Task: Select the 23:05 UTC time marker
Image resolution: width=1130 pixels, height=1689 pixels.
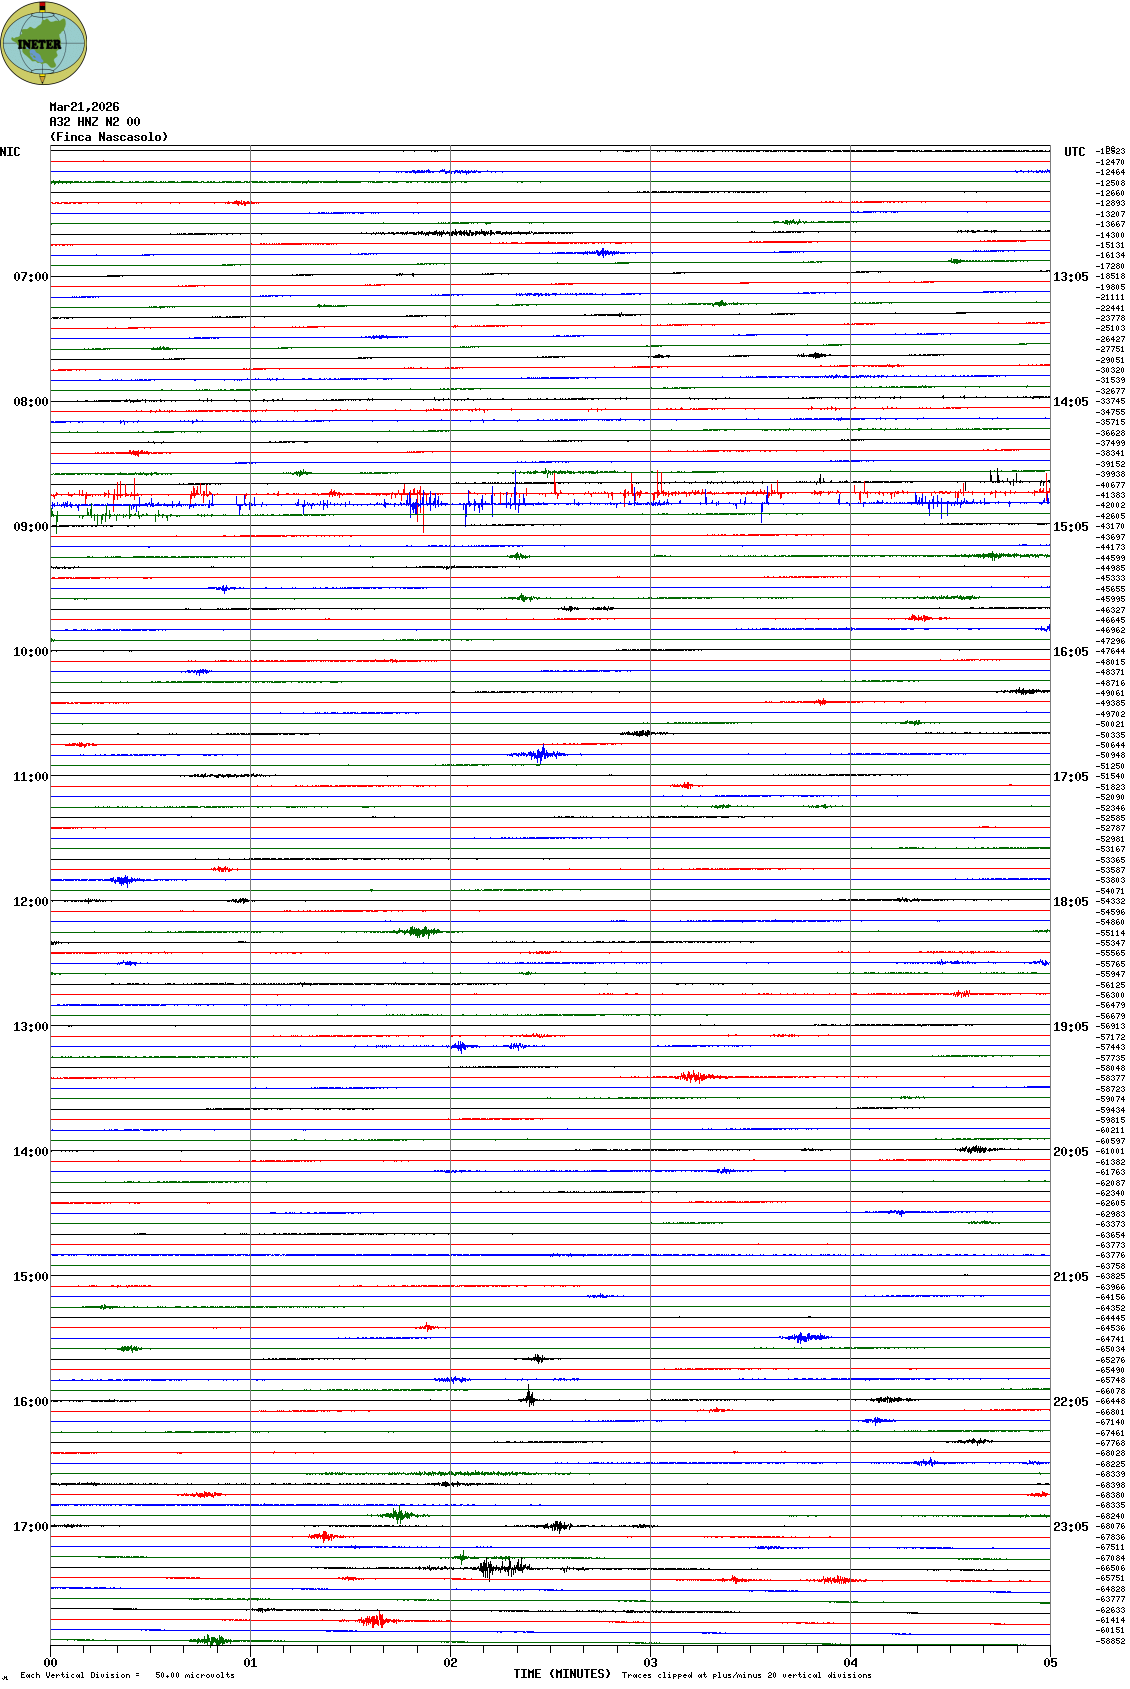Action: click(x=1070, y=1527)
